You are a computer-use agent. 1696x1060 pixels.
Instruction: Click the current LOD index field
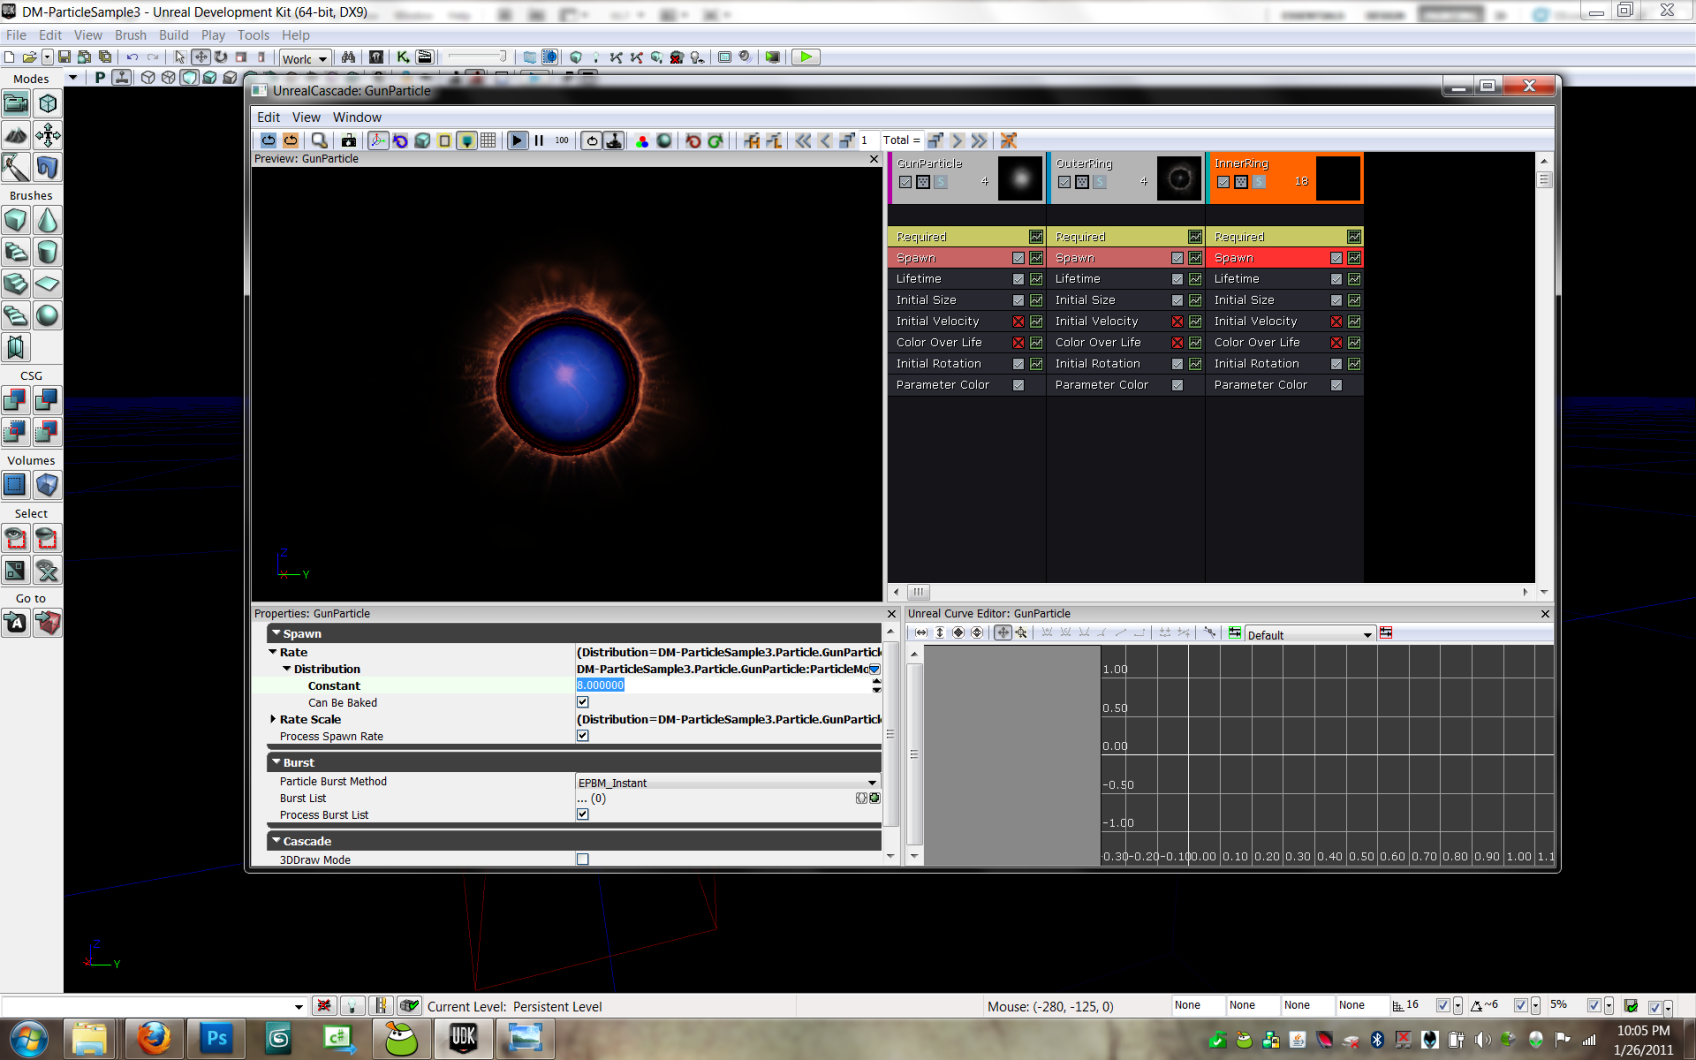coord(868,141)
